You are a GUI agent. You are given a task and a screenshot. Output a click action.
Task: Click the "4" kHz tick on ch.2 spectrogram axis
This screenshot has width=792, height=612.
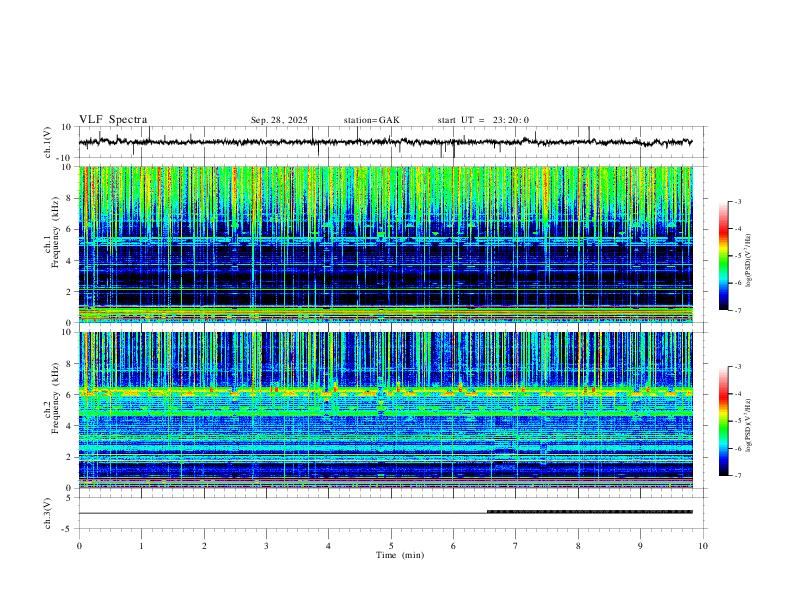(x=69, y=426)
